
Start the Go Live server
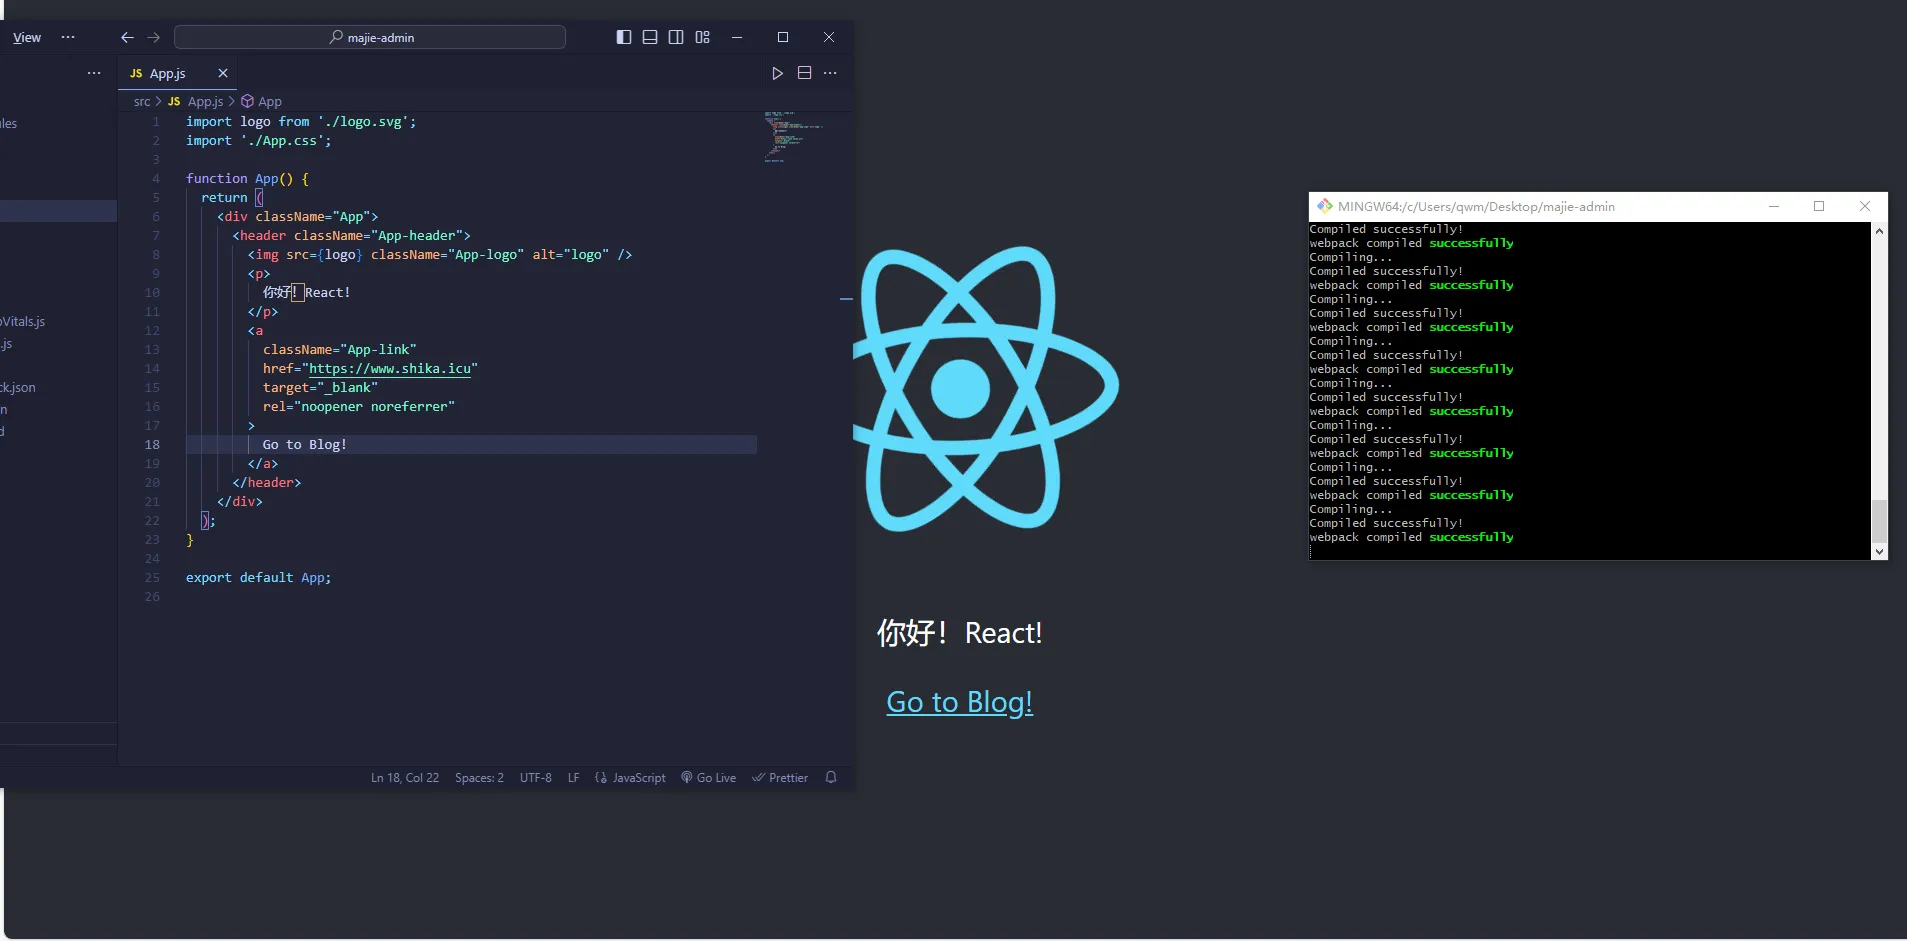point(709,778)
